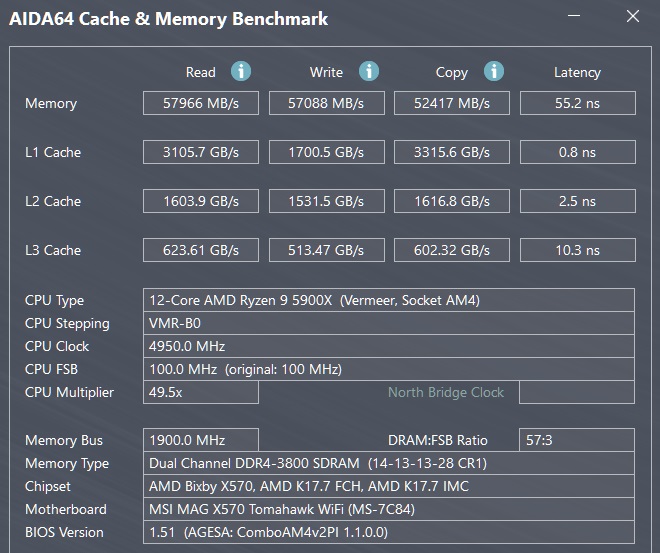Click the Copy column info icon
This screenshot has width=660, height=553.
pyautogui.click(x=493, y=71)
